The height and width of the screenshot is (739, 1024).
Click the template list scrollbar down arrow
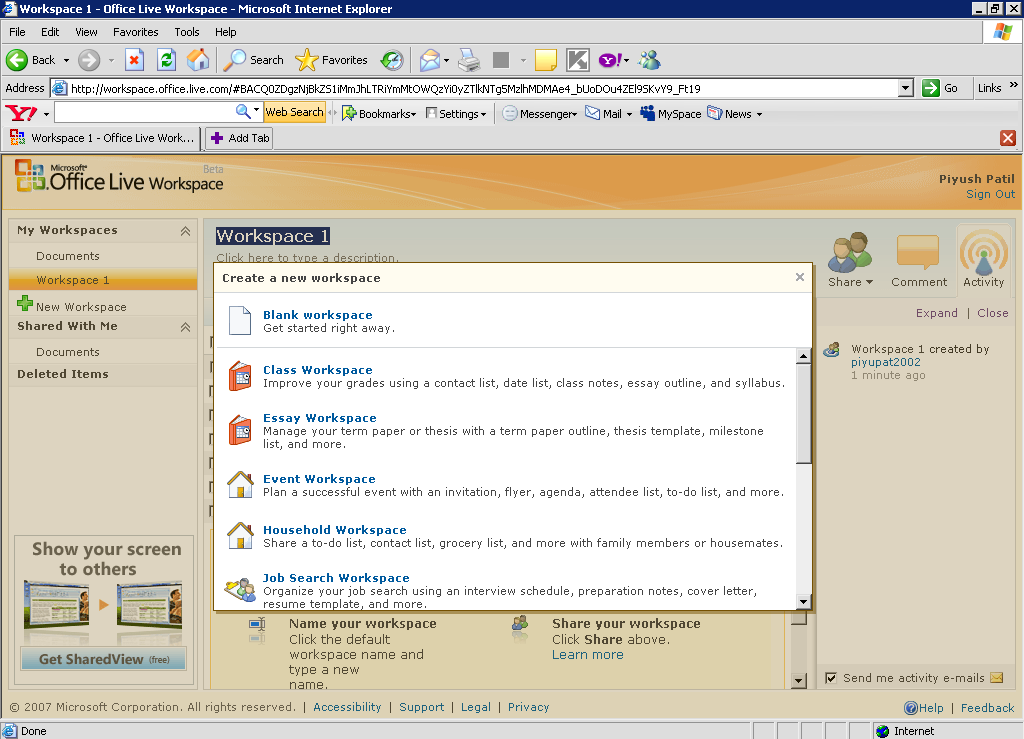click(804, 602)
